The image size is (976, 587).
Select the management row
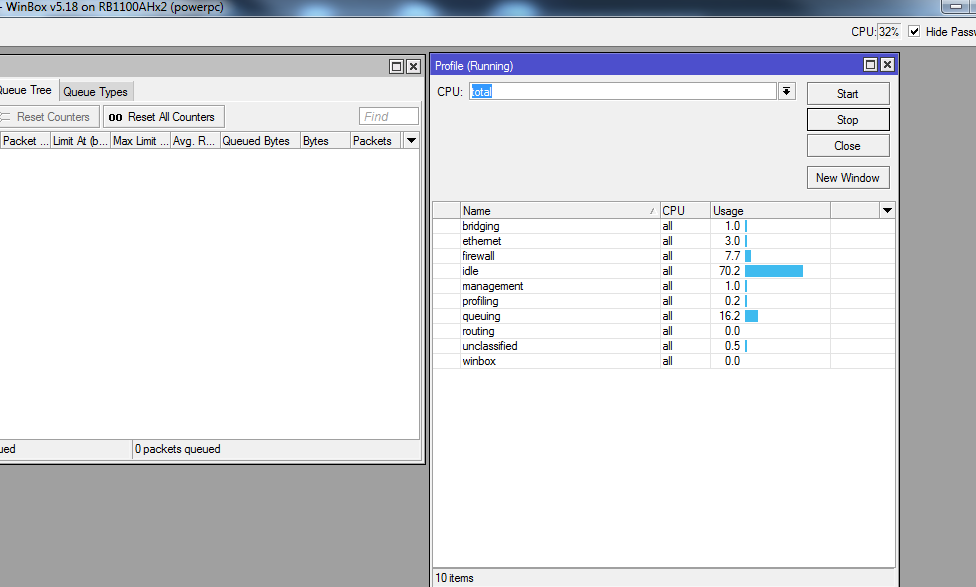click(664, 286)
